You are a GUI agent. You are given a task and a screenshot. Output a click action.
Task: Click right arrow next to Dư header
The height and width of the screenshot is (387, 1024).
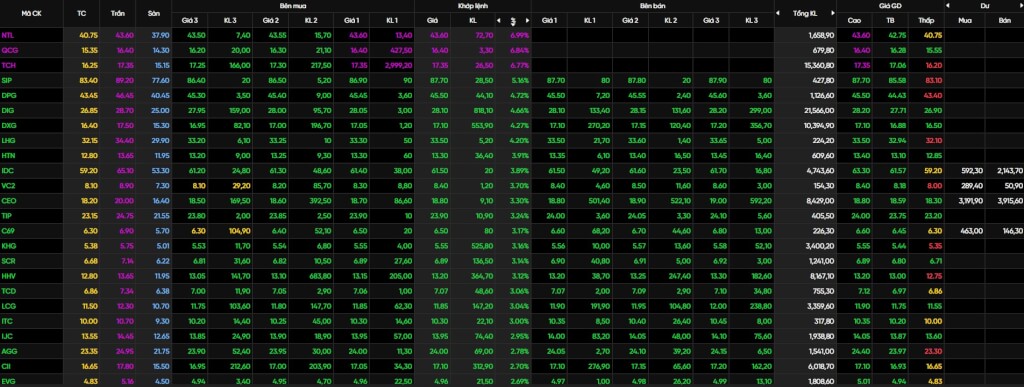coord(1021,5)
